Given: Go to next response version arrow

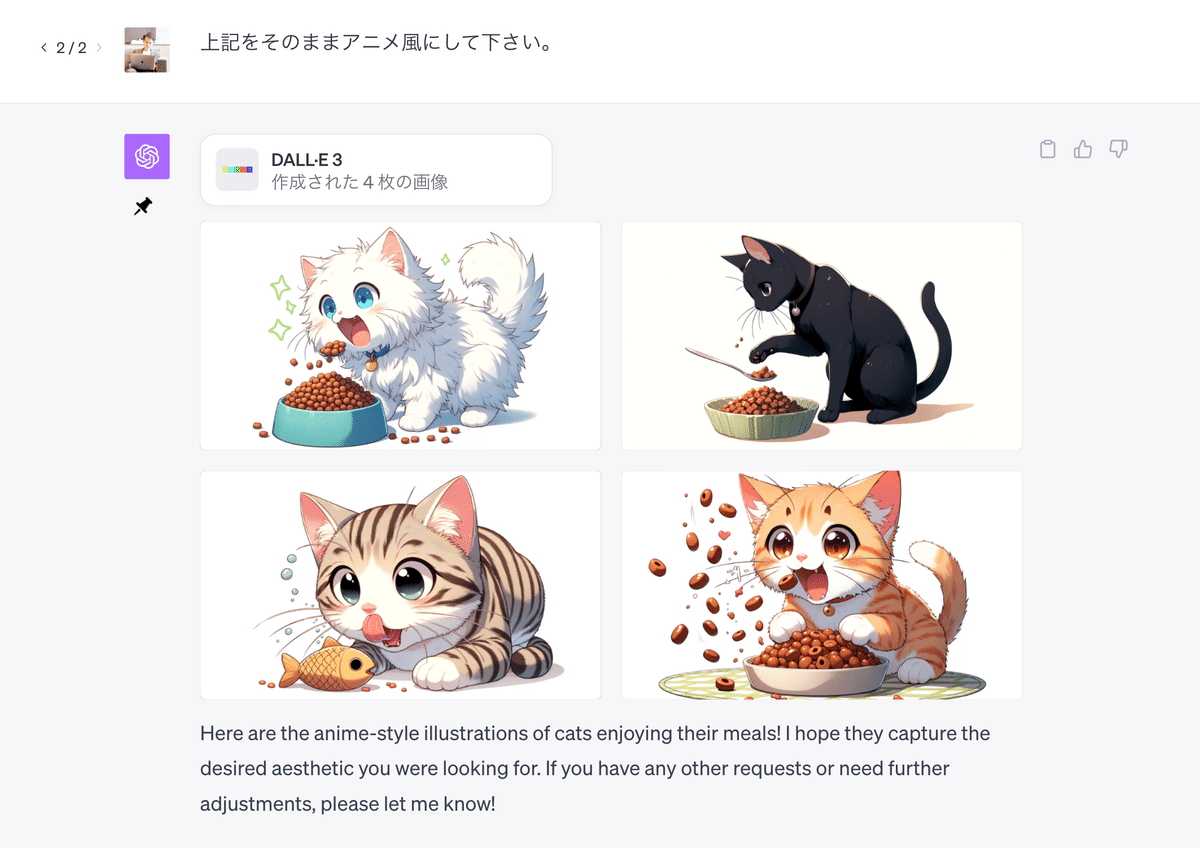Looking at the screenshot, I should click(x=99, y=48).
